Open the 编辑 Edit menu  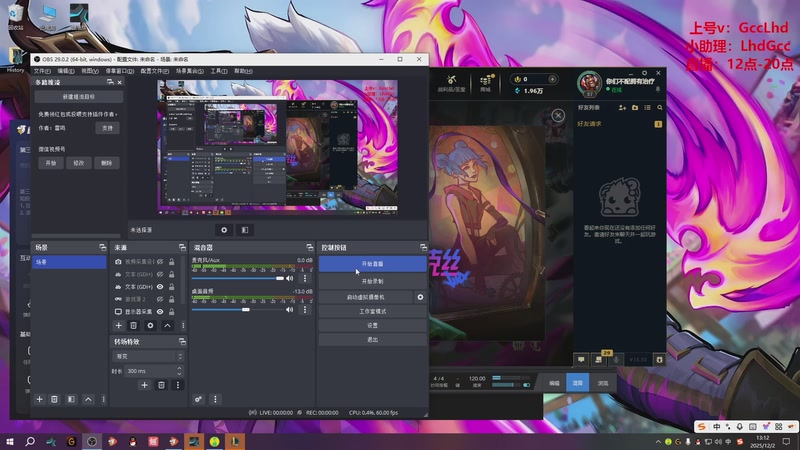66,71
